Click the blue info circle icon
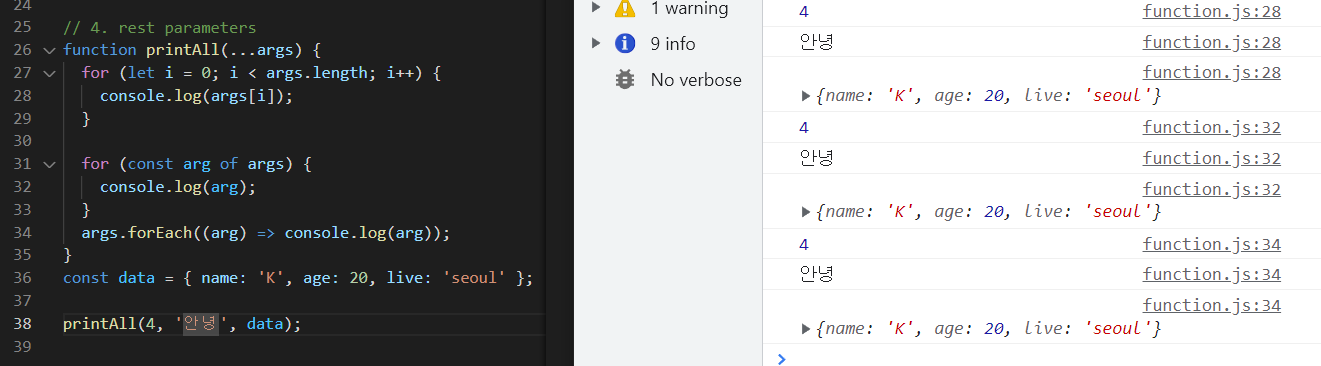Viewport: 1321px width, 366px height. pyautogui.click(x=626, y=43)
